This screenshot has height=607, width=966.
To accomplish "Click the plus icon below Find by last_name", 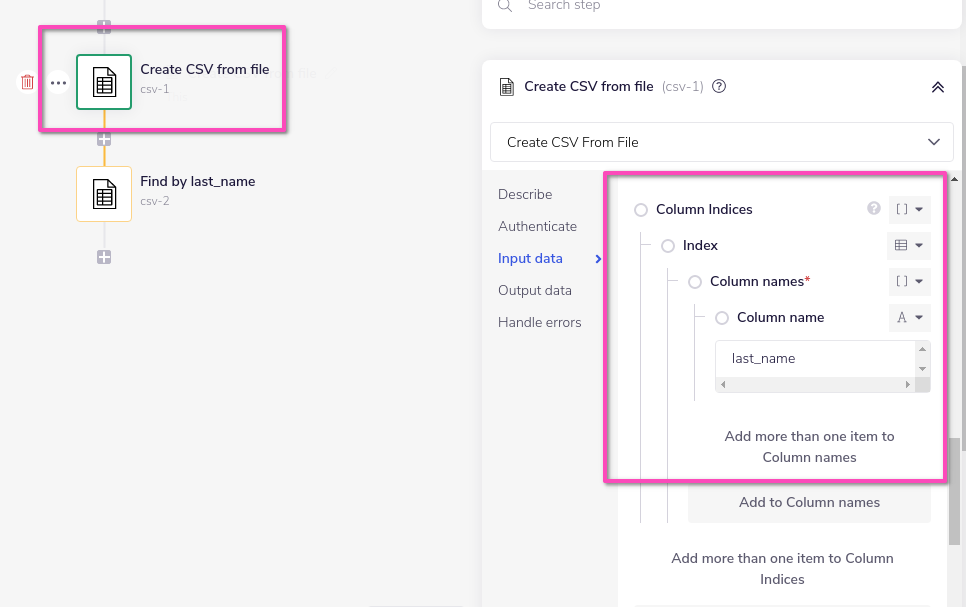I will pos(103,256).
